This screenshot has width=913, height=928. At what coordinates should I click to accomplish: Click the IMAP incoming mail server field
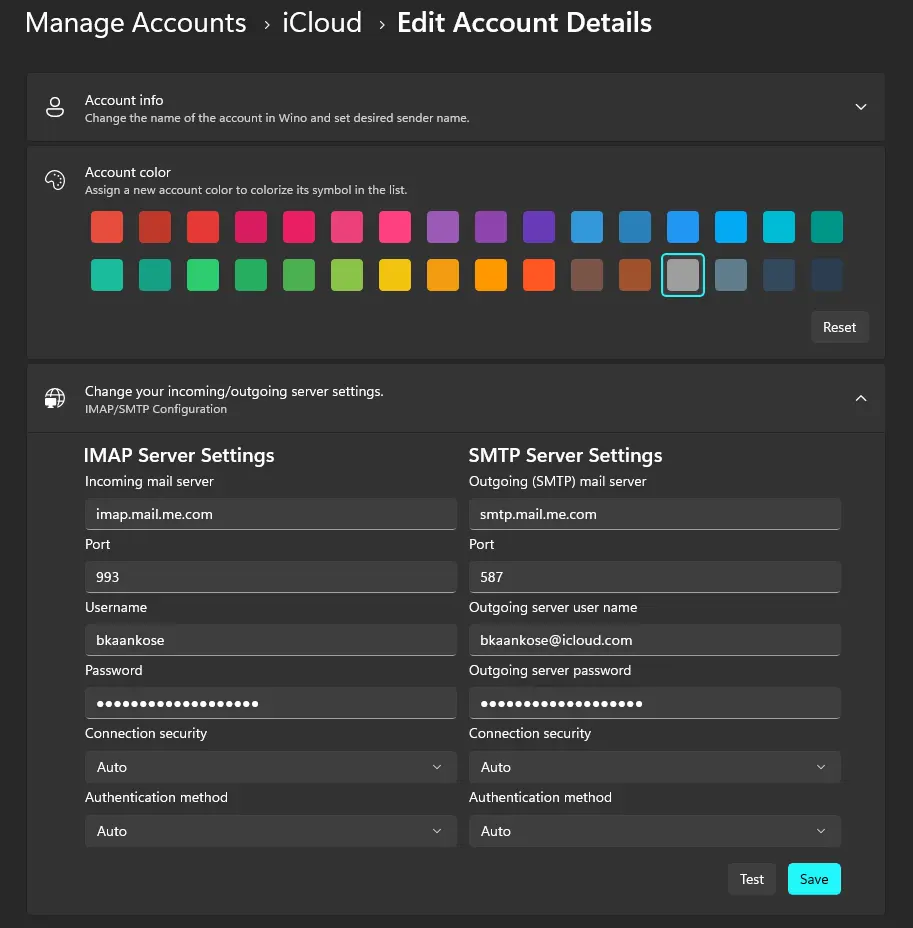tap(270, 513)
